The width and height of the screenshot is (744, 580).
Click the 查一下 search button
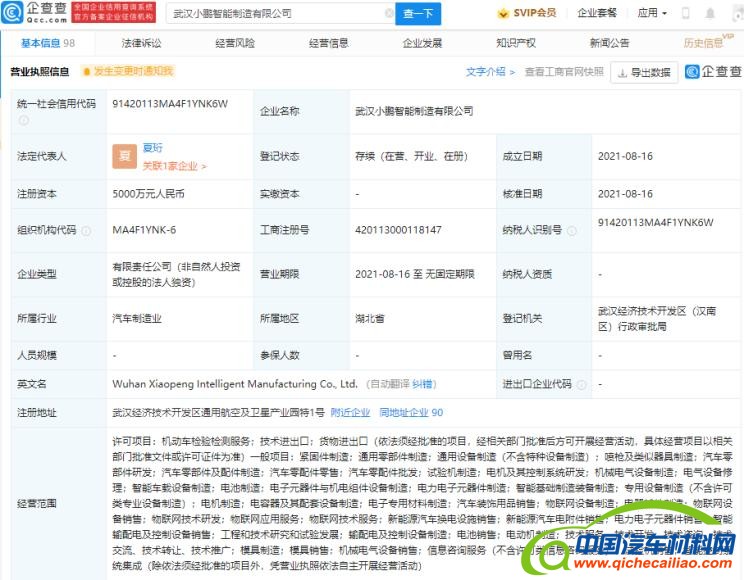coord(418,14)
